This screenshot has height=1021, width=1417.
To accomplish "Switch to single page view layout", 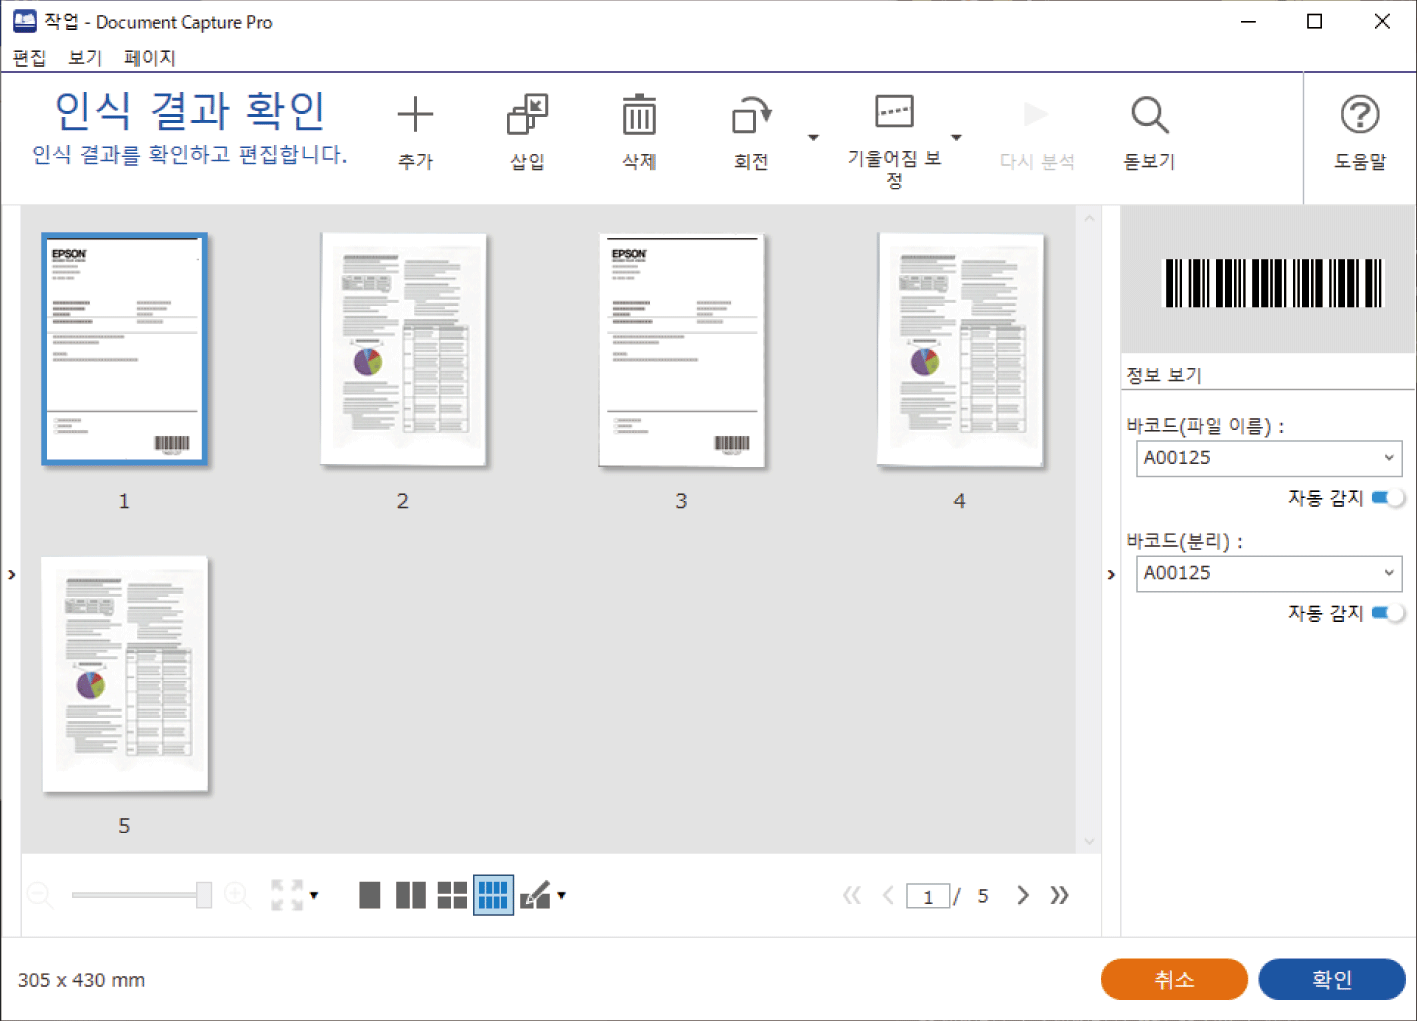I will (x=370, y=895).
